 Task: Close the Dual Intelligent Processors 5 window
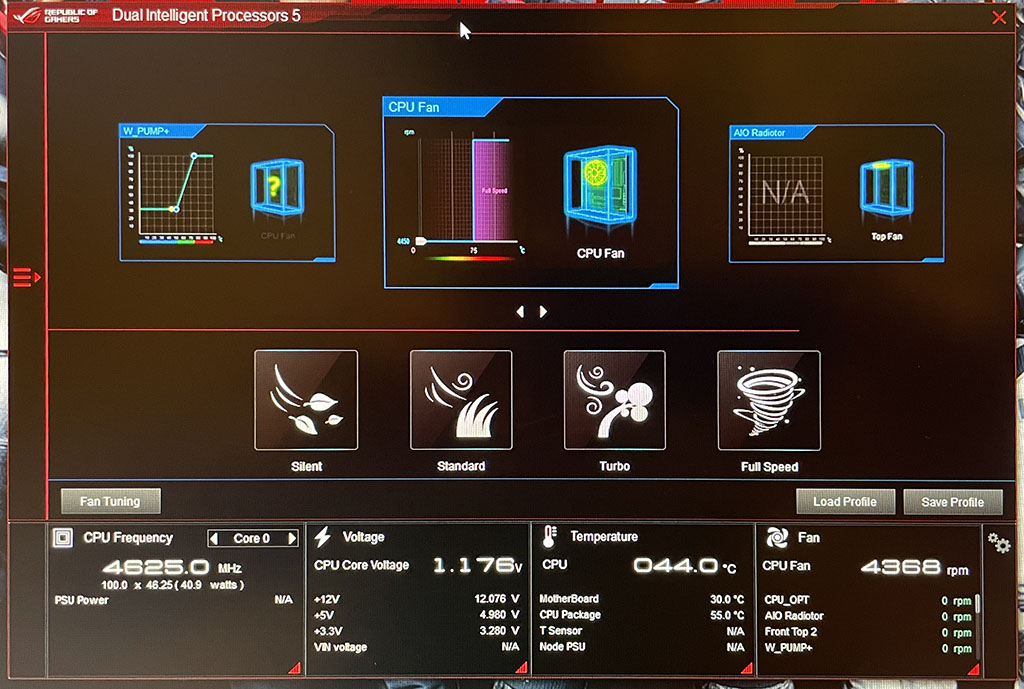click(x=999, y=18)
